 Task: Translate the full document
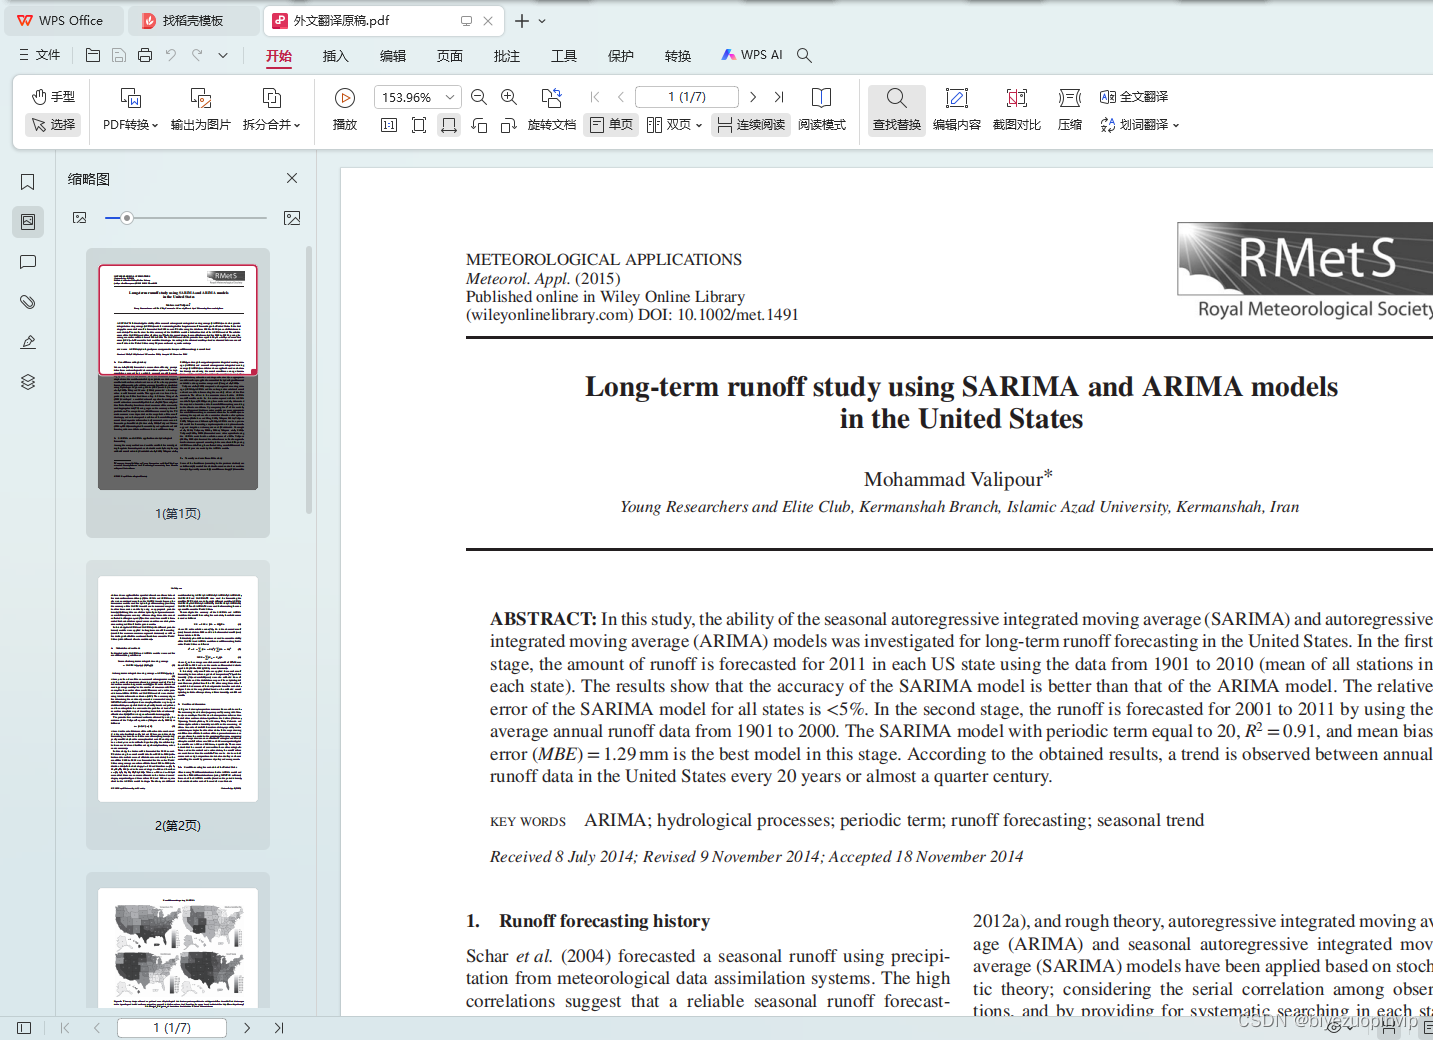[x=1134, y=97]
